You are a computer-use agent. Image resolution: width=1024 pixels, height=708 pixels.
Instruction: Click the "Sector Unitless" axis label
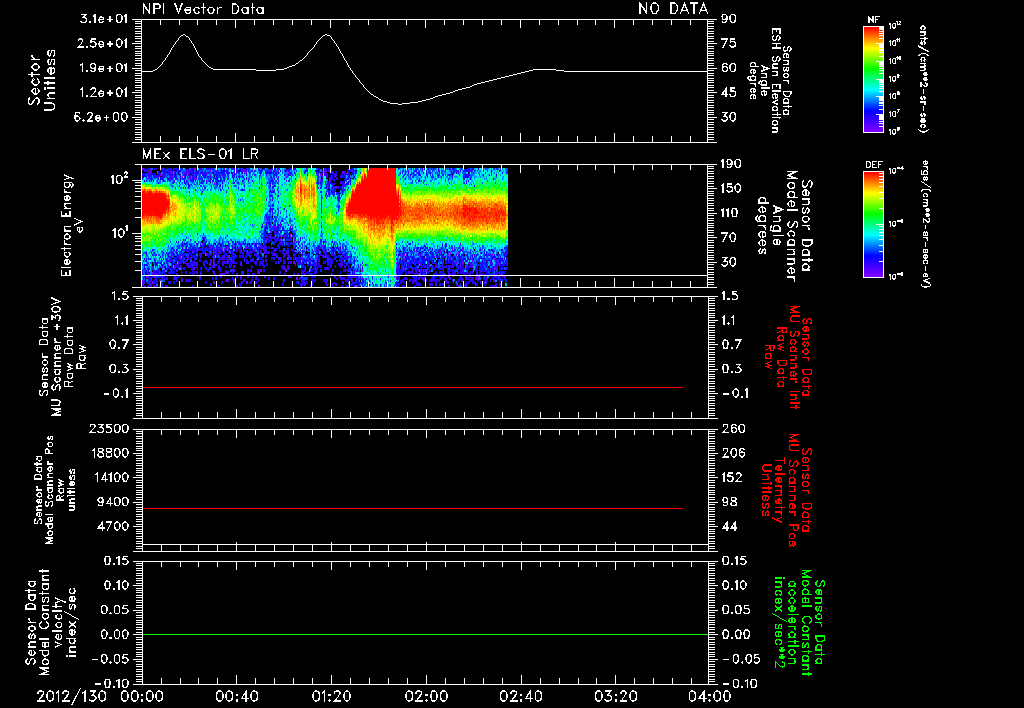point(42,80)
